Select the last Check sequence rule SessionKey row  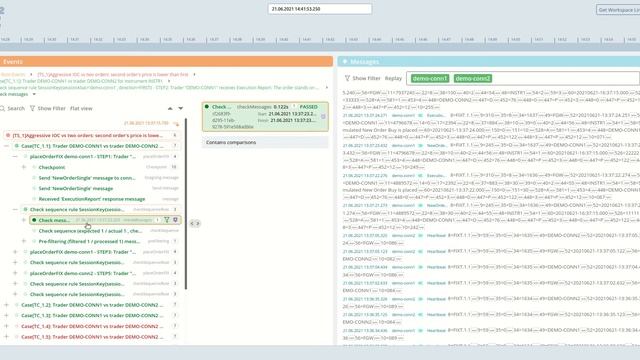101,294
